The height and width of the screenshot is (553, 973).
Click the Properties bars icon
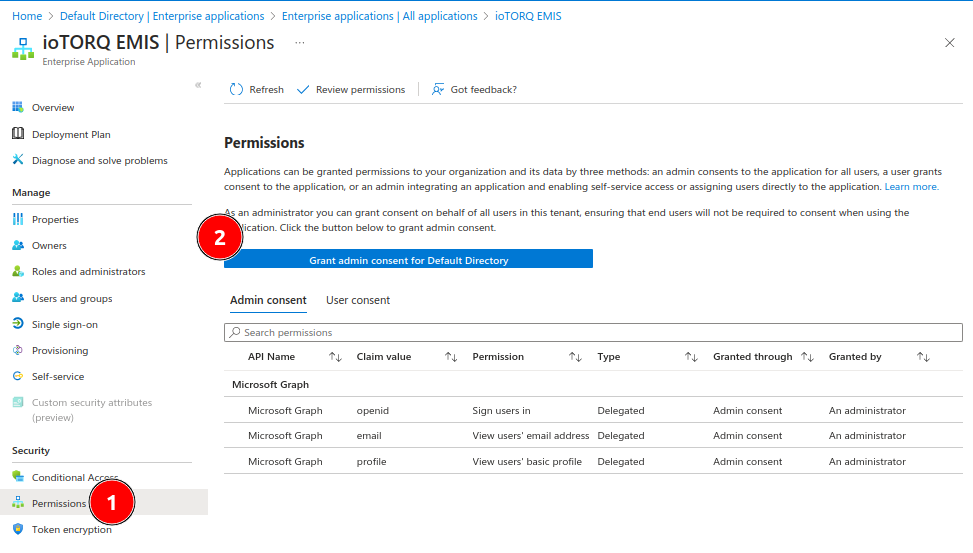point(18,219)
